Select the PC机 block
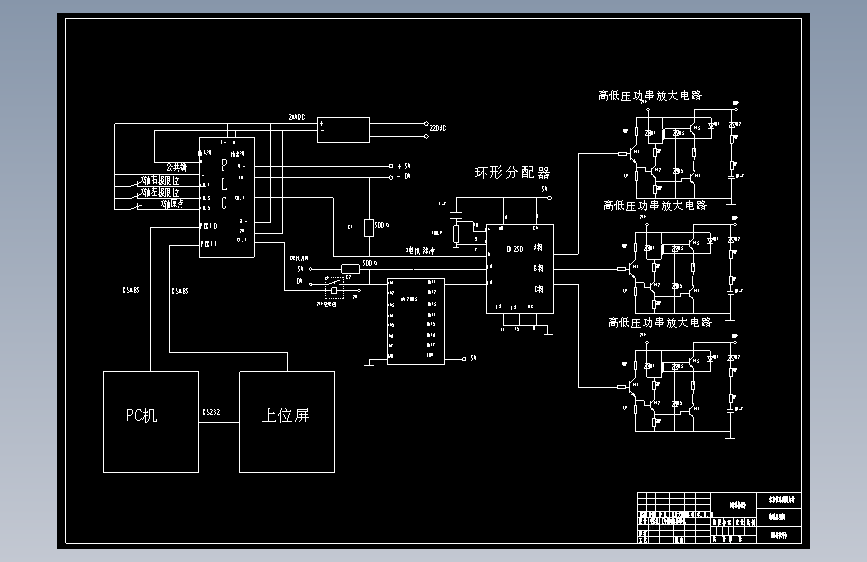The image size is (867, 562). click(x=151, y=422)
